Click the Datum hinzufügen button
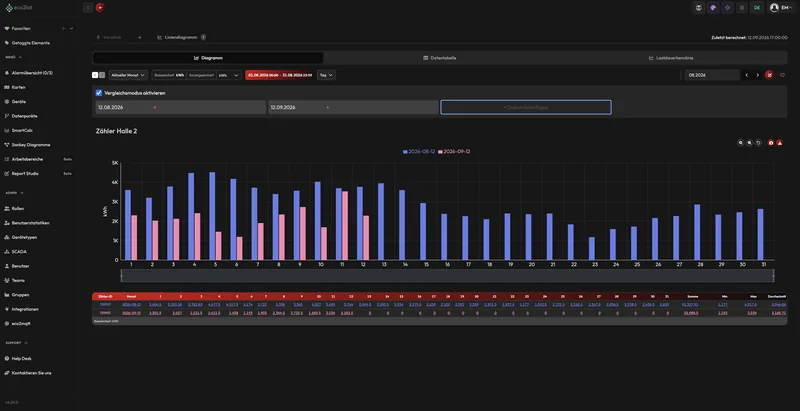 pyautogui.click(x=526, y=108)
